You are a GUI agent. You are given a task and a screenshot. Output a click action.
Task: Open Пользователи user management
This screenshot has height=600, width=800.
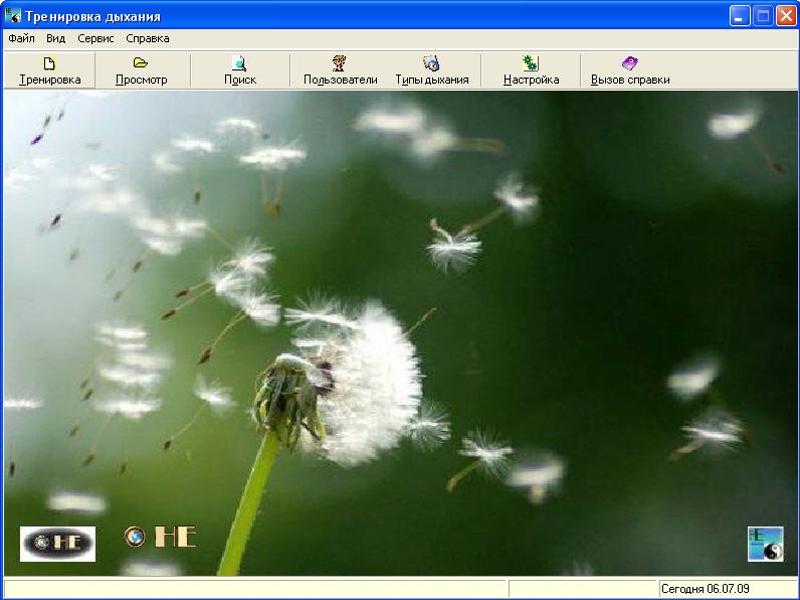pos(340,71)
